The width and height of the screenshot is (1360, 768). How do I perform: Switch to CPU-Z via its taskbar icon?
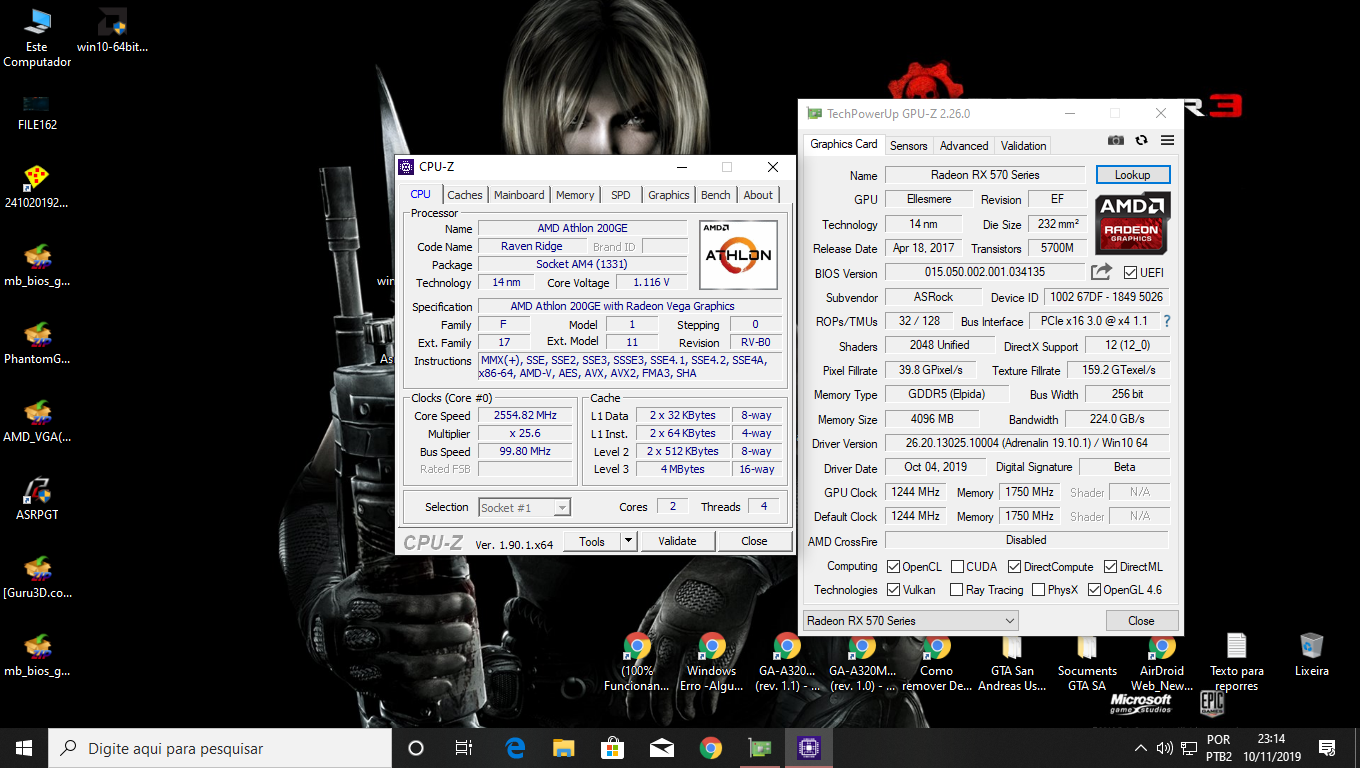click(808, 747)
